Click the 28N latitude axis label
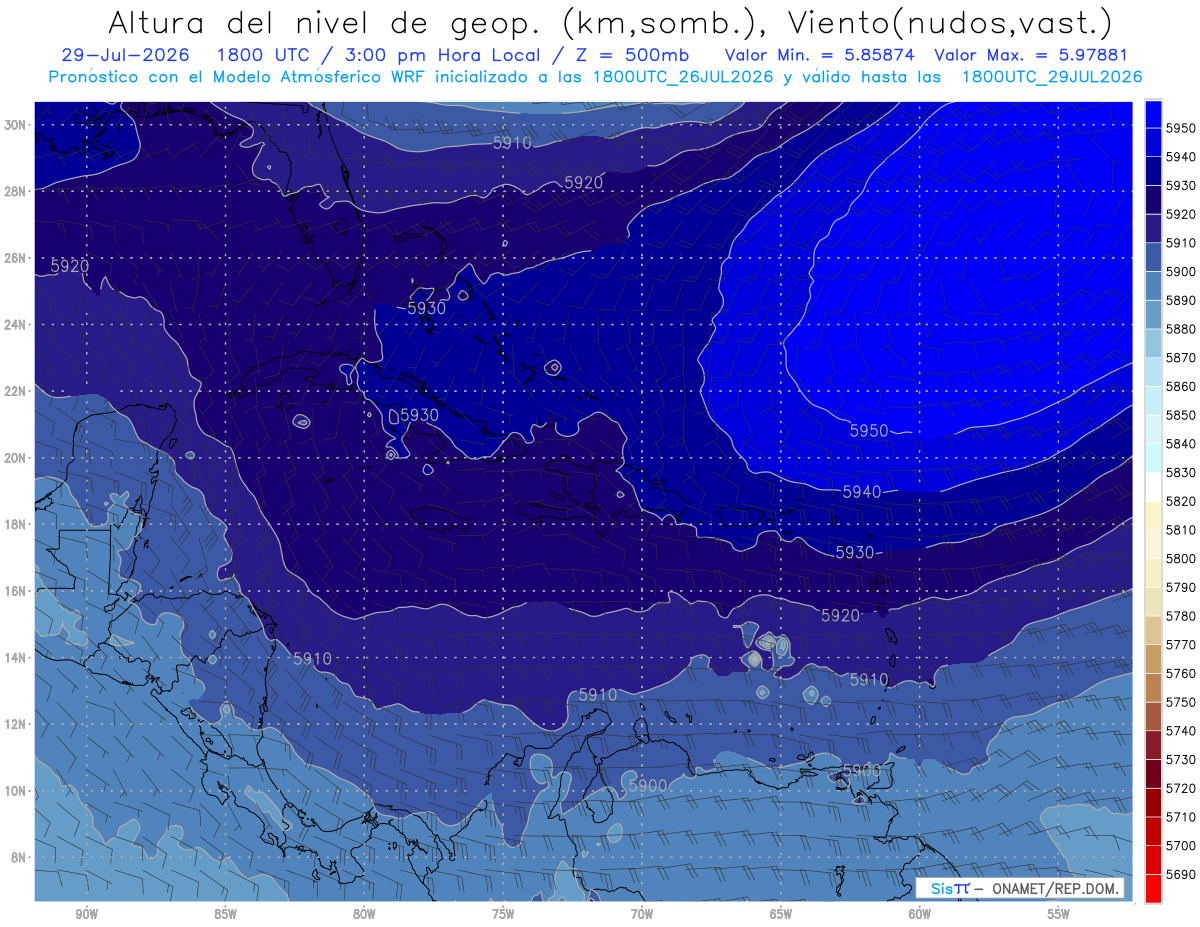 click(15, 191)
